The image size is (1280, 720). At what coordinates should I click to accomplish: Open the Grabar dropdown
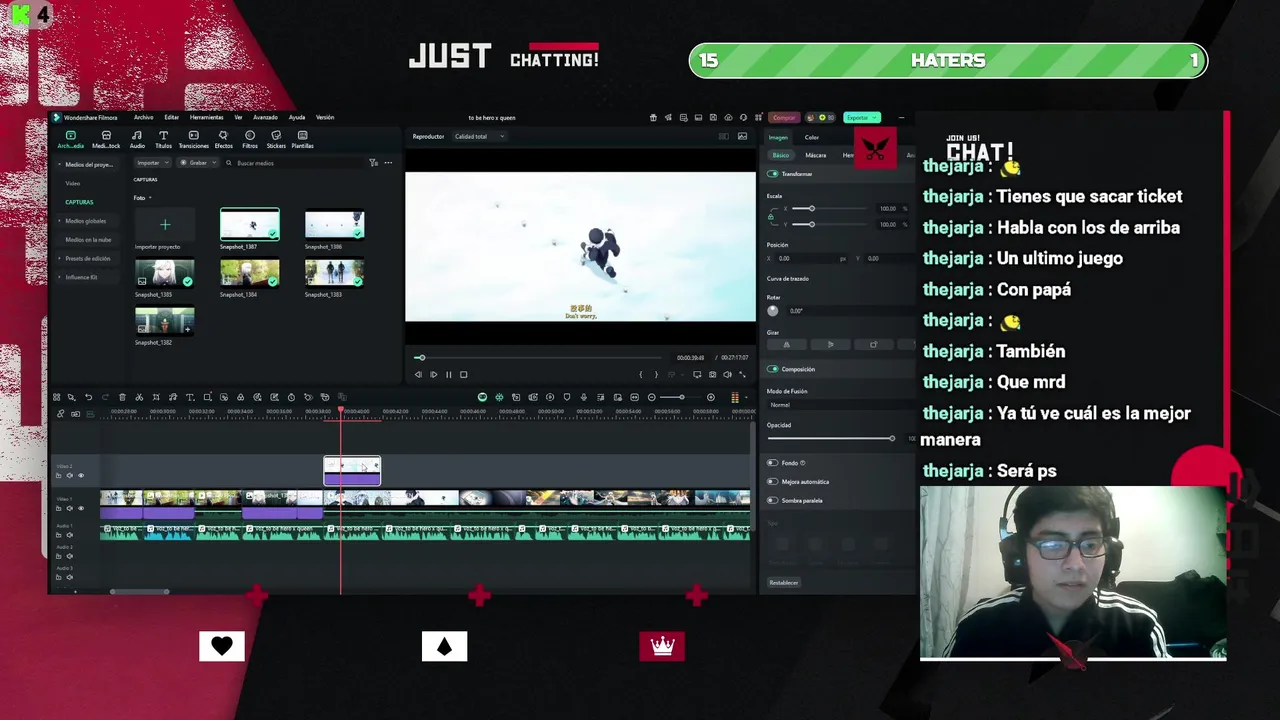point(198,163)
